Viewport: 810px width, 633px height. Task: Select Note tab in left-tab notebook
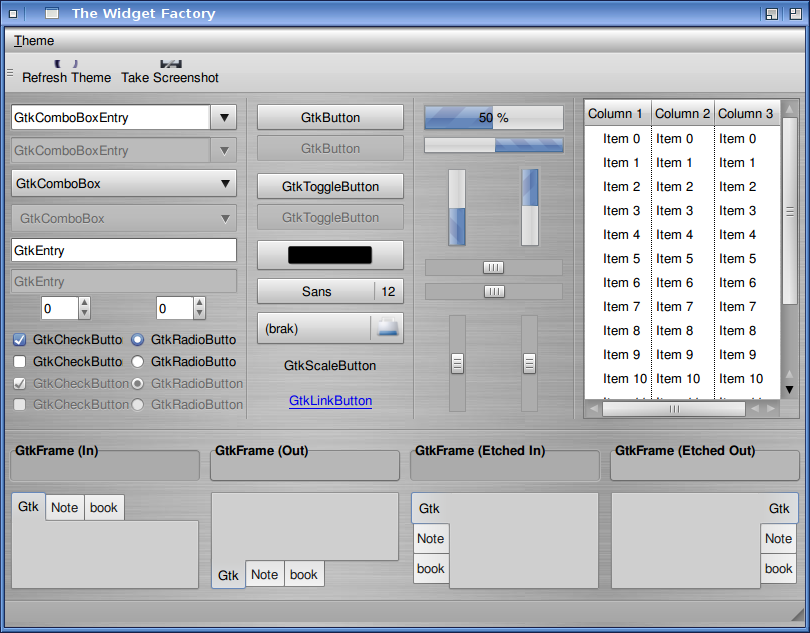click(x=431, y=538)
